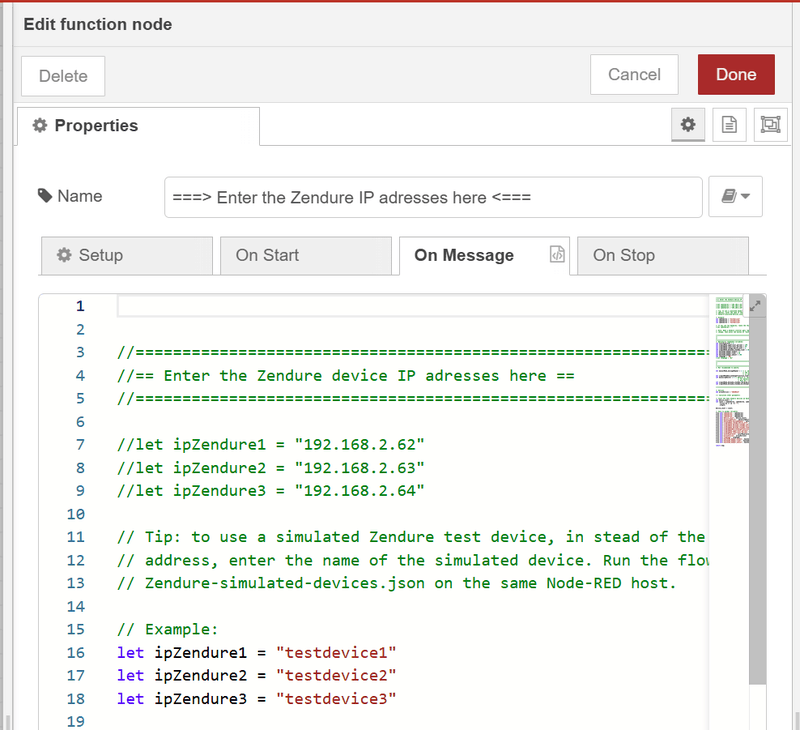Open node description document icon
Viewport: 800px width, 730px height.
point(729,124)
